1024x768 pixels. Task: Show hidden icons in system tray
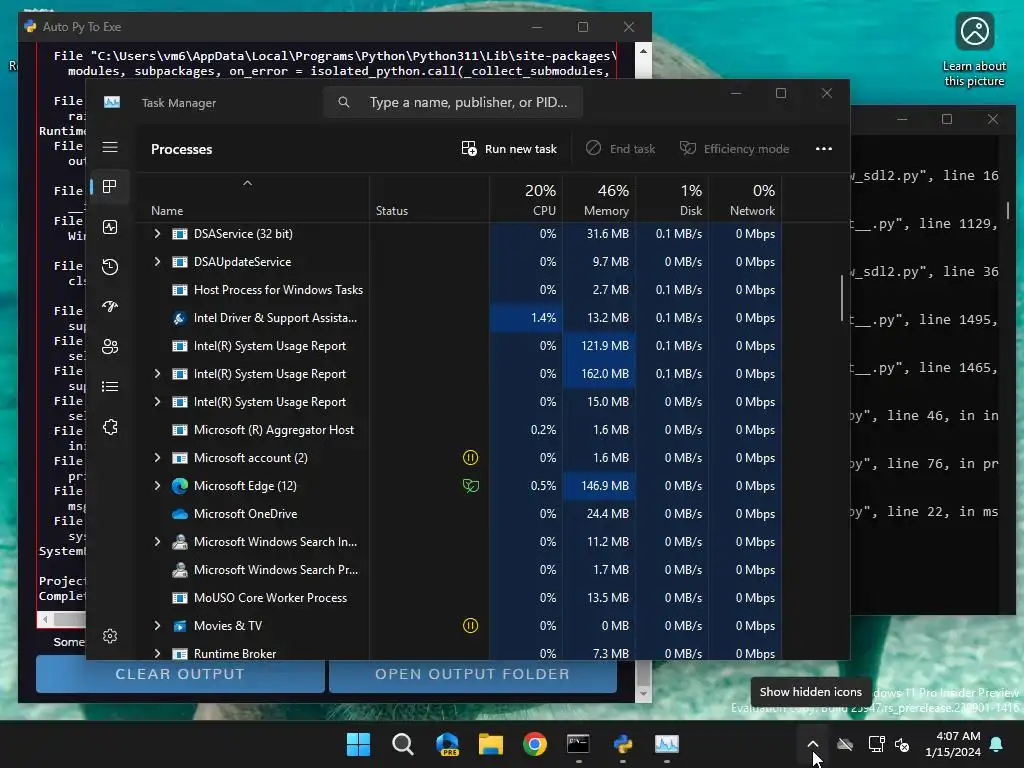click(x=812, y=744)
